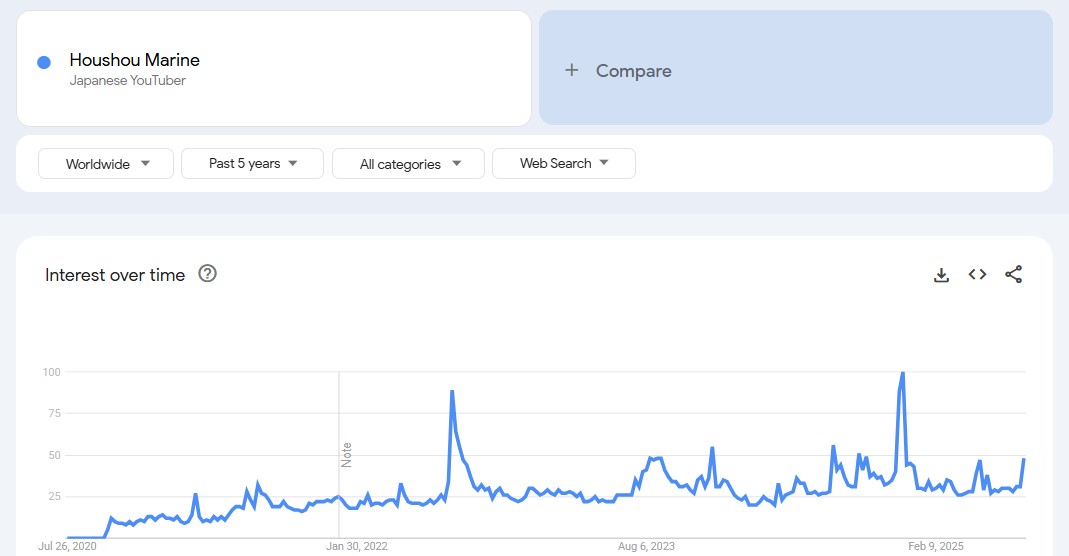The image size is (1069, 556).
Task: Click the embed code icon
Action: [977, 275]
